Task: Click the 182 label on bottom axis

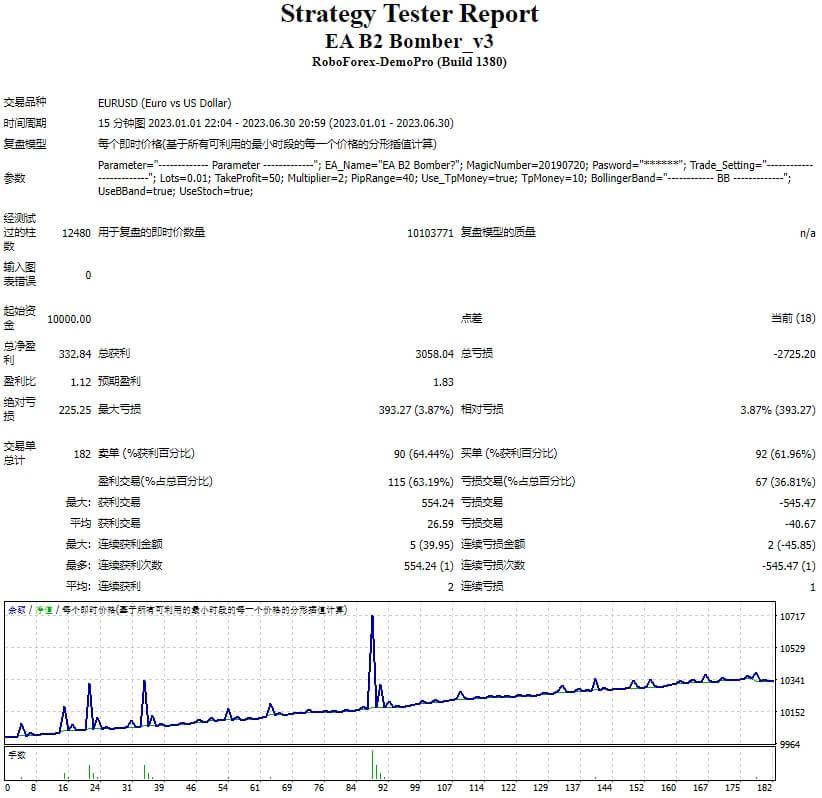Action: [x=765, y=788]
